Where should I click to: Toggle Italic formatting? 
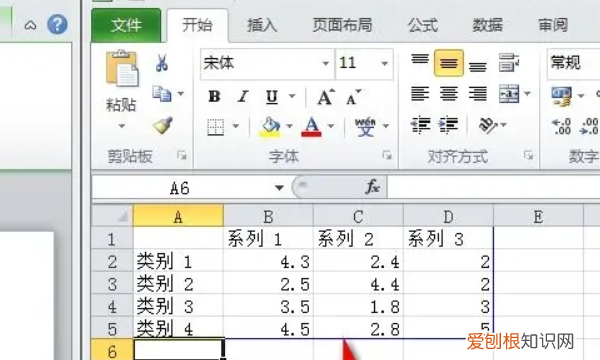[243, 96]
